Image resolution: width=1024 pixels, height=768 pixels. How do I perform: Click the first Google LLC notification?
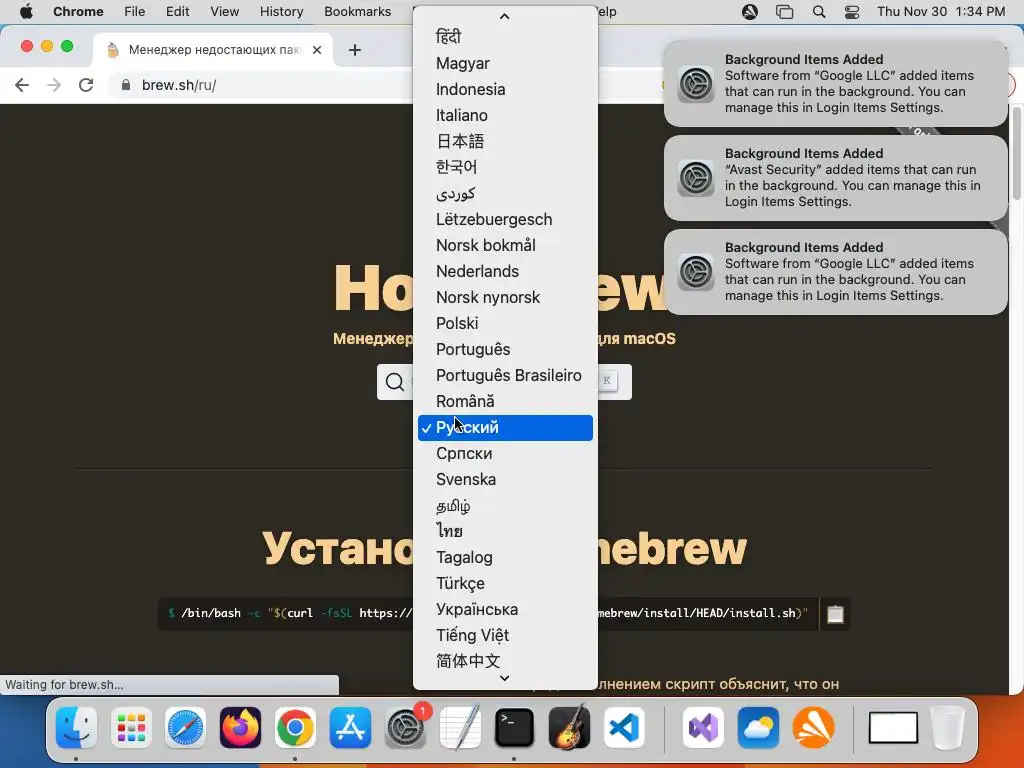pos(835,84)
